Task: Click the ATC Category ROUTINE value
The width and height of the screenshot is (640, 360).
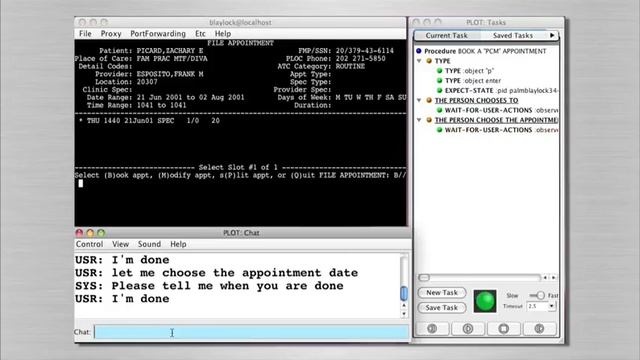Action: pyautogui.click(x=350, y=66)
